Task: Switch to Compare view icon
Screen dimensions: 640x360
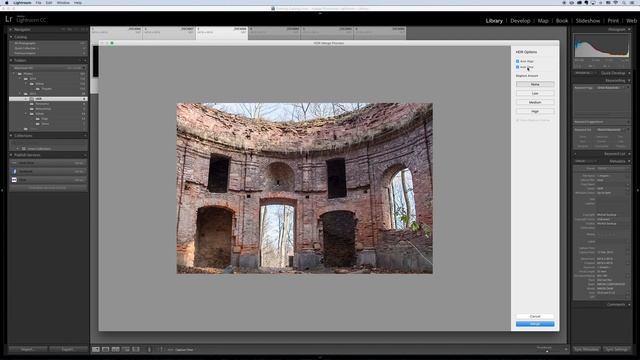Action: (x=116, y=349)
